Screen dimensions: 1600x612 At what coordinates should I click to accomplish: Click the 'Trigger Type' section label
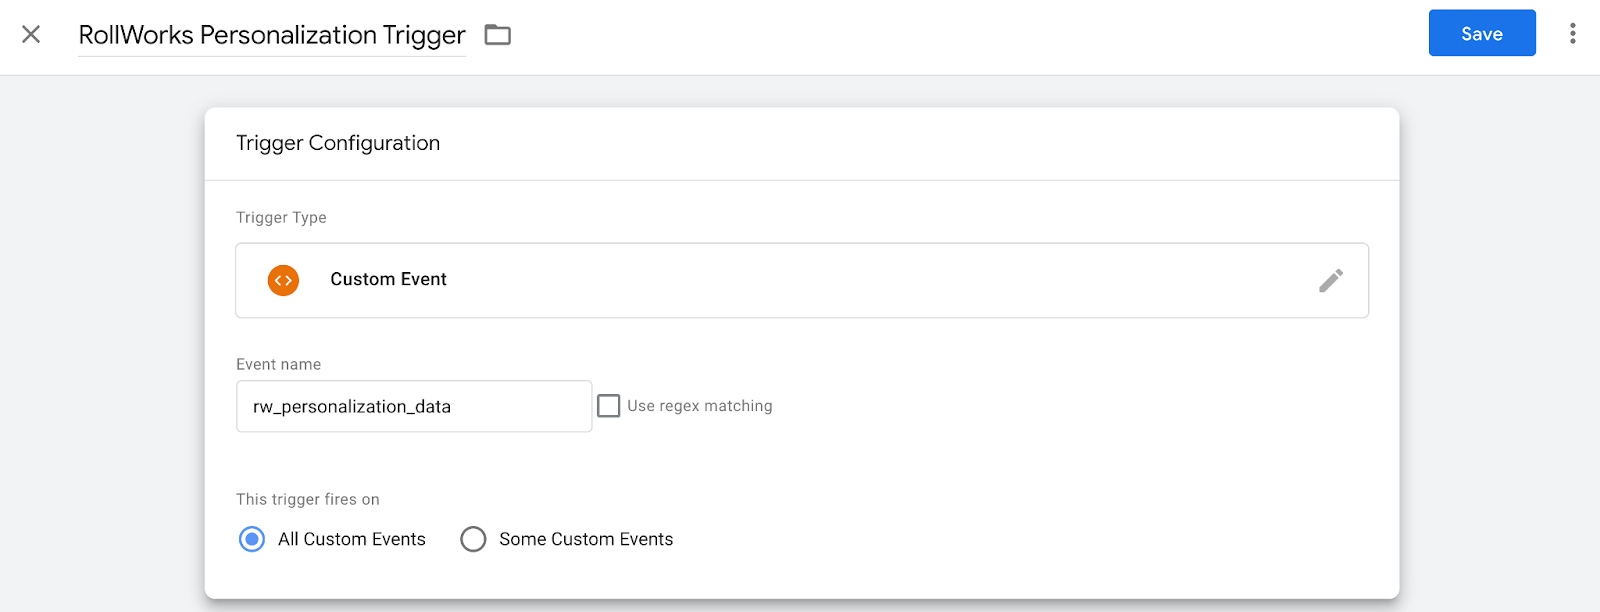click(x=281, y=218)
